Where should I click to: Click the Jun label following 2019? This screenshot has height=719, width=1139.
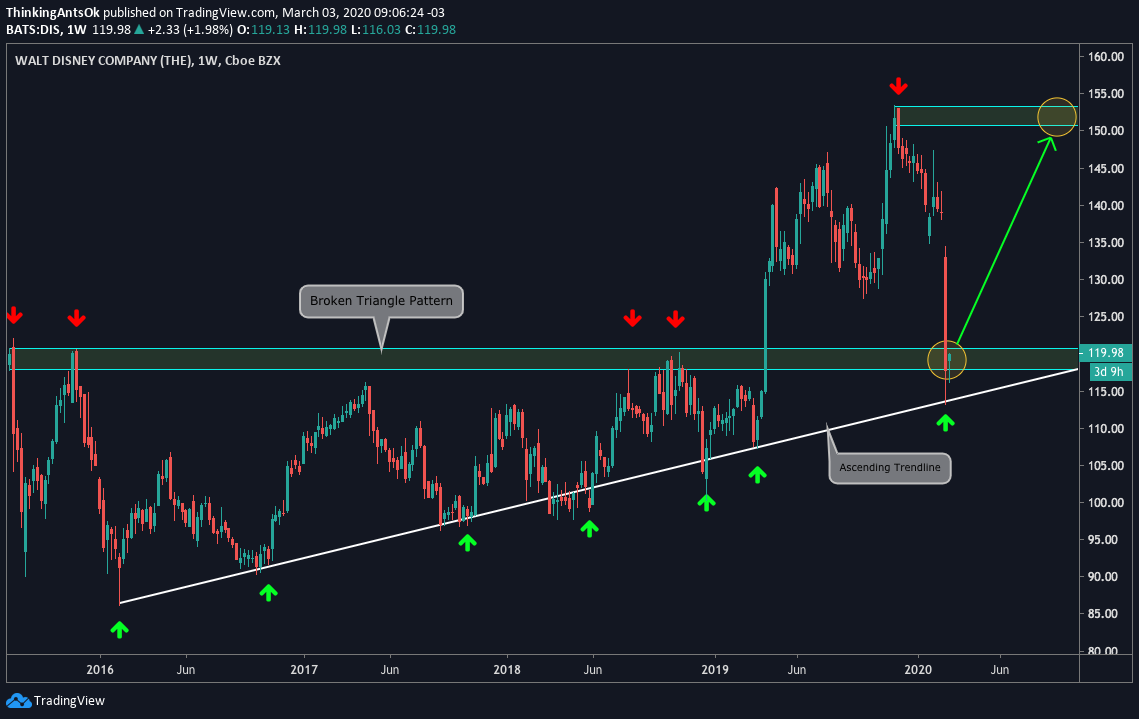(x=797, y=670)
